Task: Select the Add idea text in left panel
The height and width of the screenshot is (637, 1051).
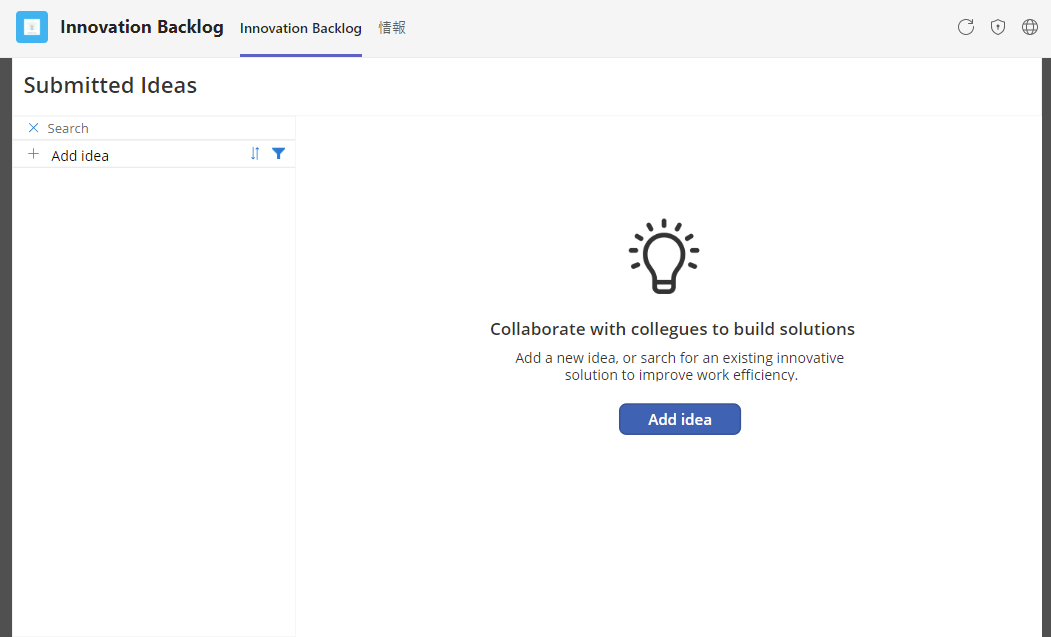Action: [80, 156]
